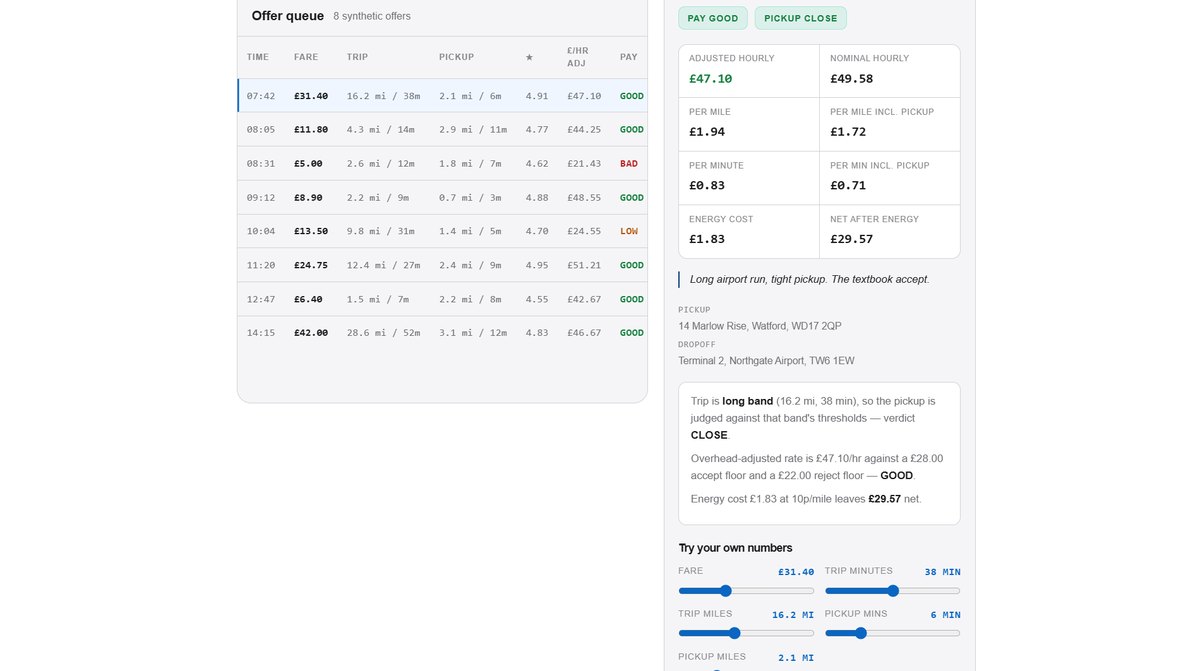Viewport: 1200px width, 671px height.
Task: Select the 10:04 offer row for £13.50
Action: coord(442,231)
